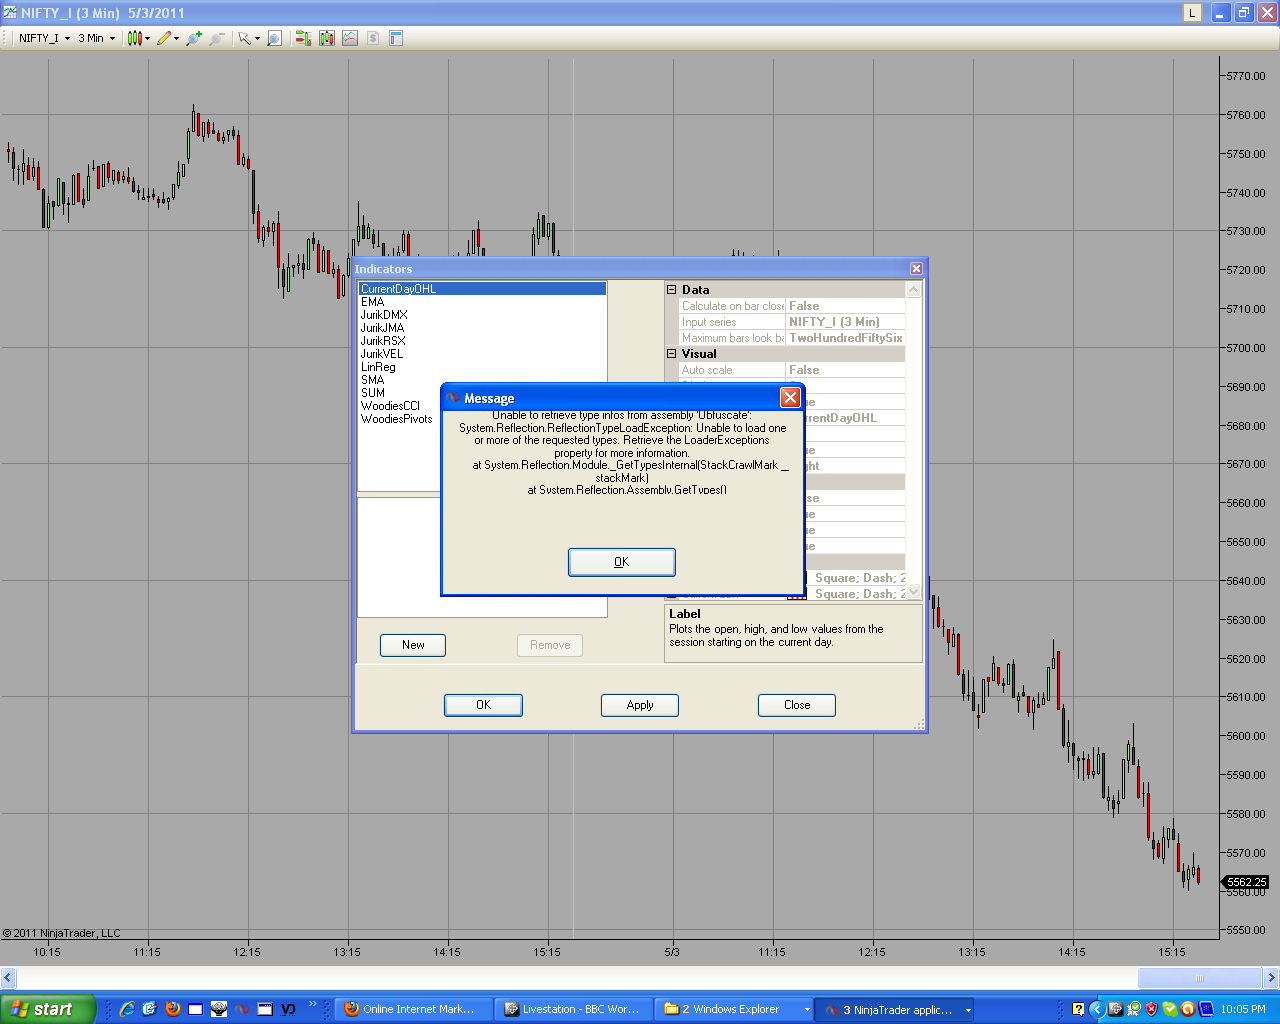Click the zoom in magnifier icon

[x=194, y=38]
